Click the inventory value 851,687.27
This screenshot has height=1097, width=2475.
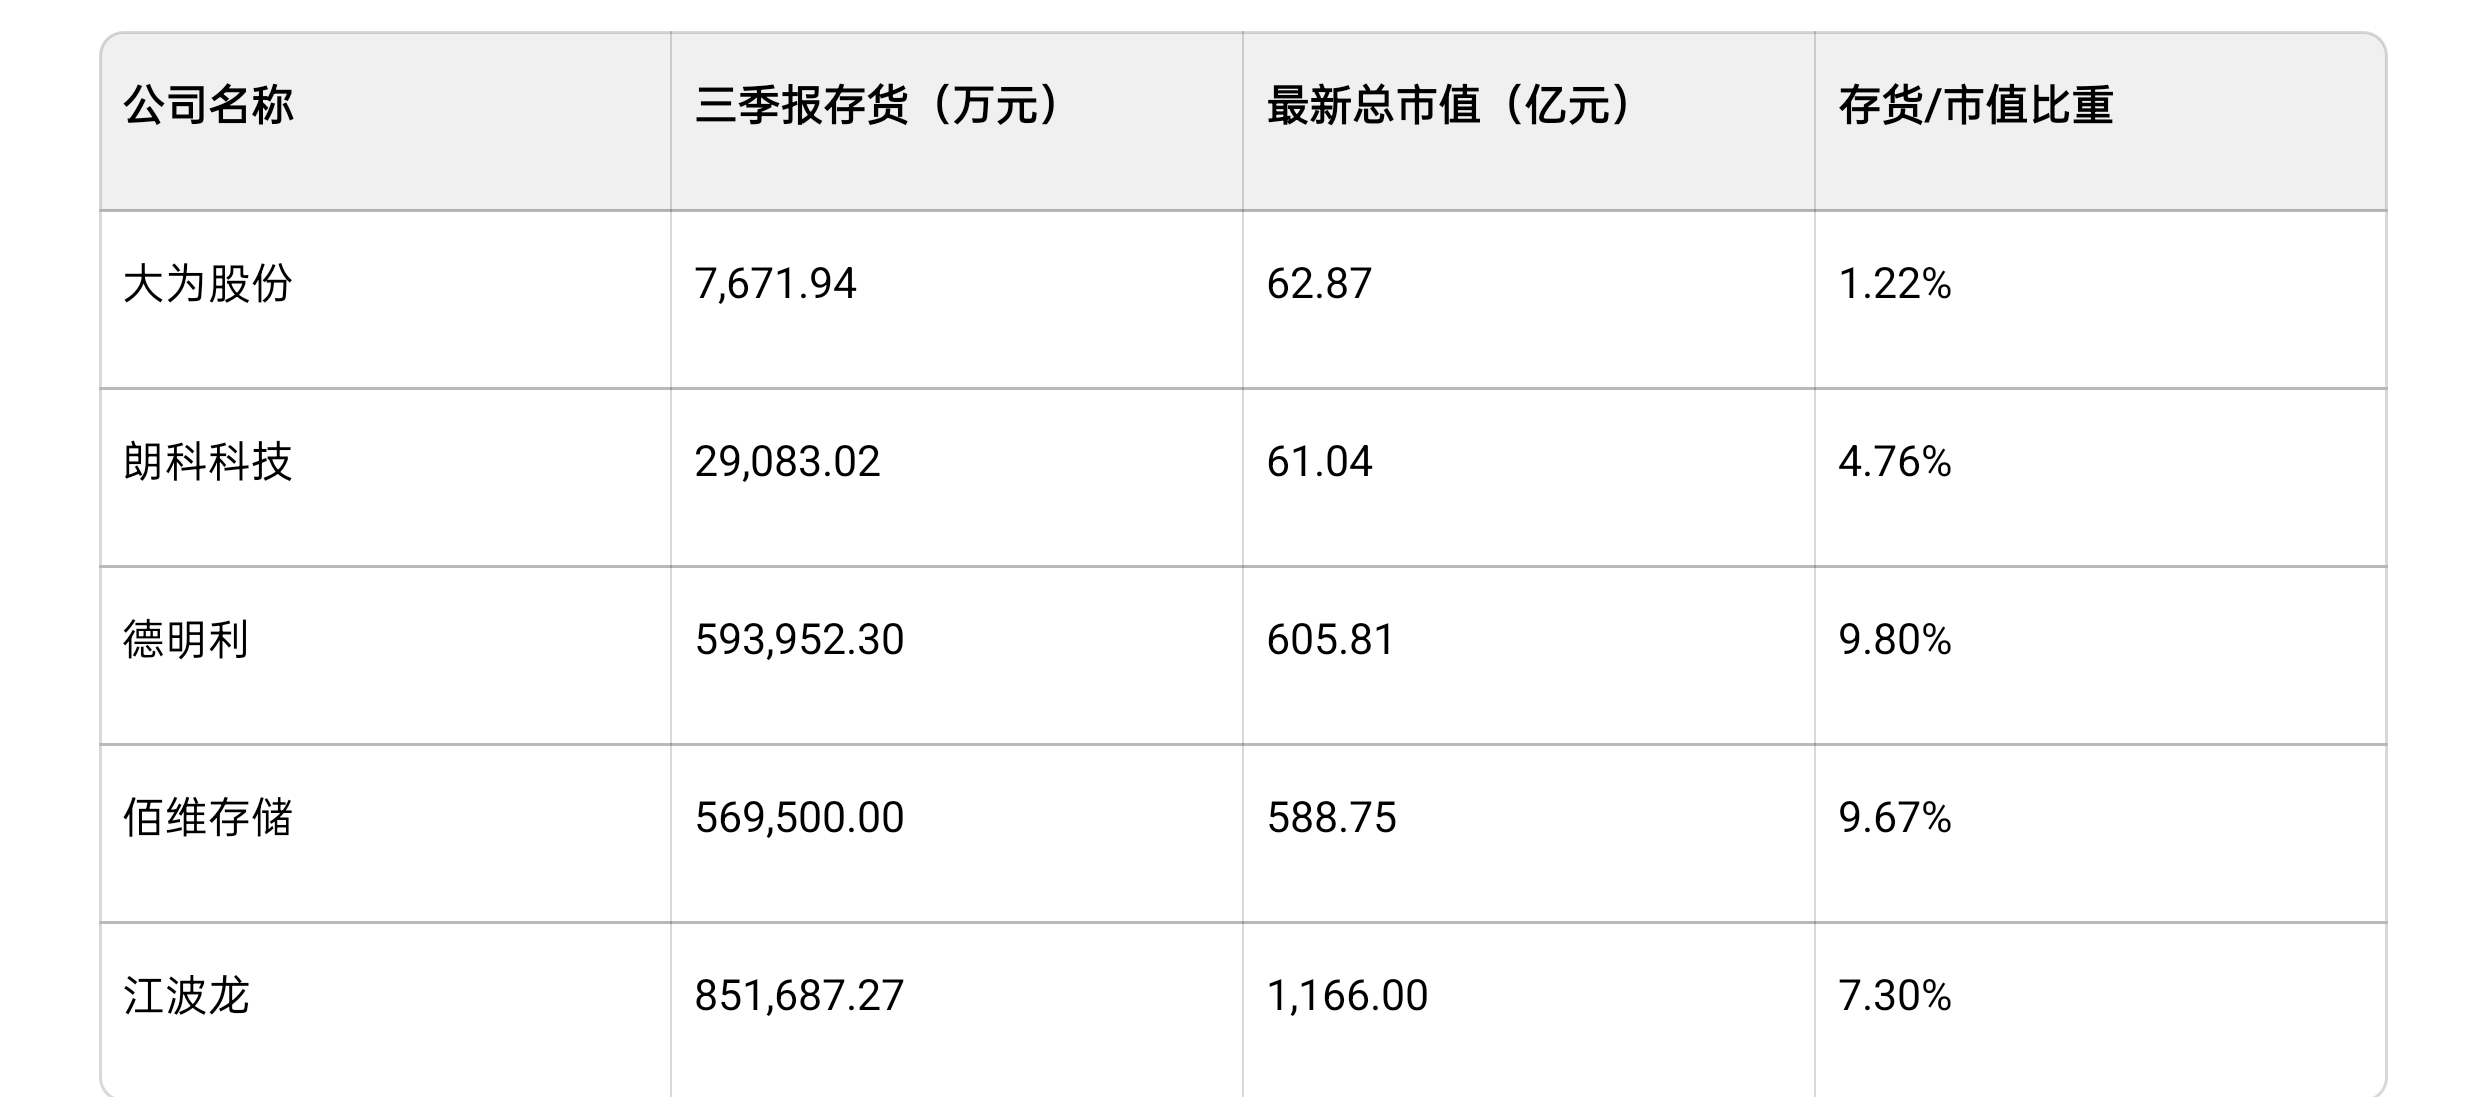[x=800, y=996]
